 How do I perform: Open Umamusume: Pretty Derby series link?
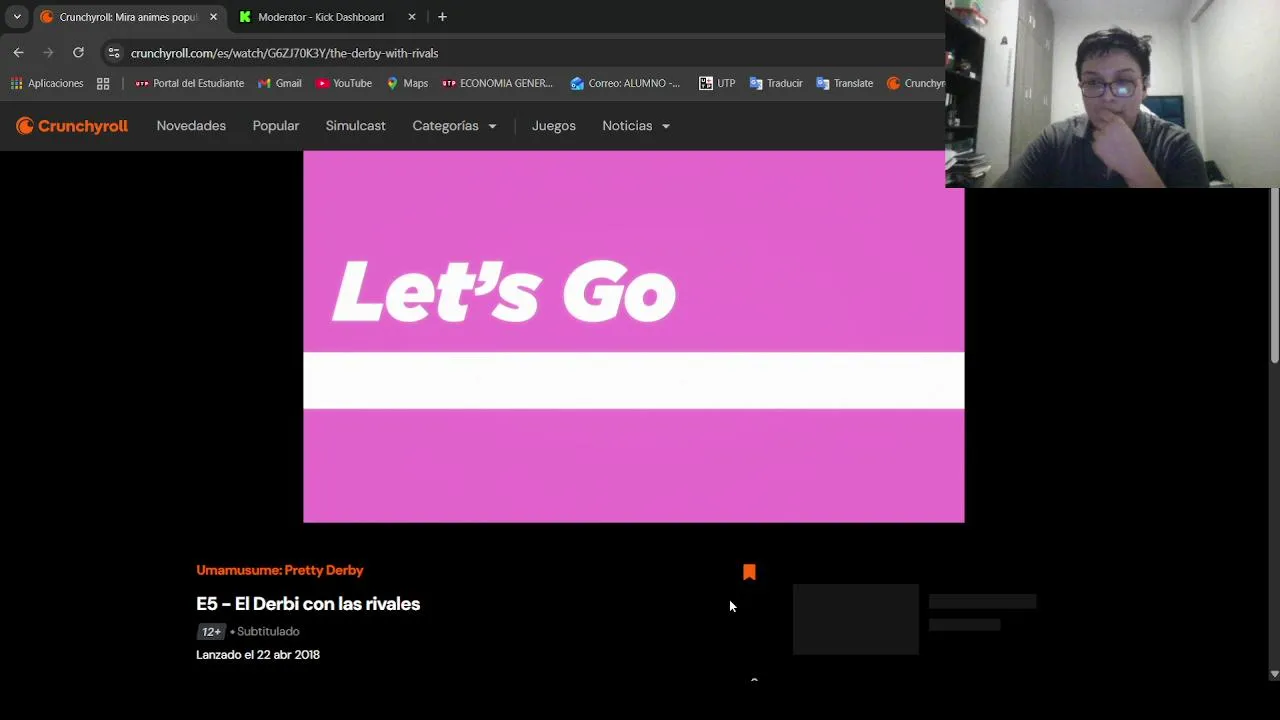280,570
